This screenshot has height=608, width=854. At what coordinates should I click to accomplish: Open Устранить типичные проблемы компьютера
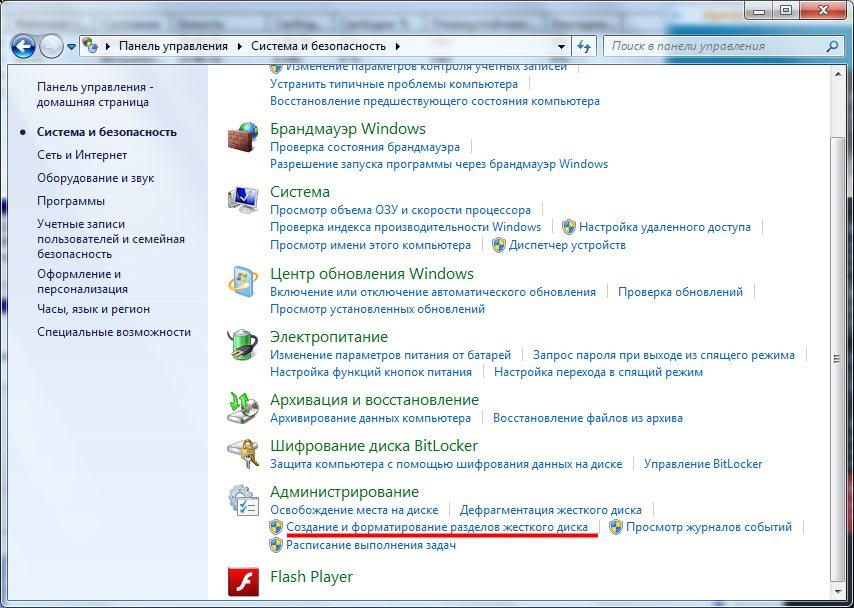394,84
